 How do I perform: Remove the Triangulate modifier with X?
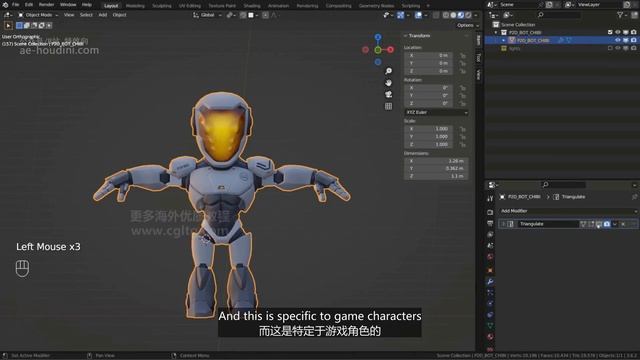coord(623,224)
